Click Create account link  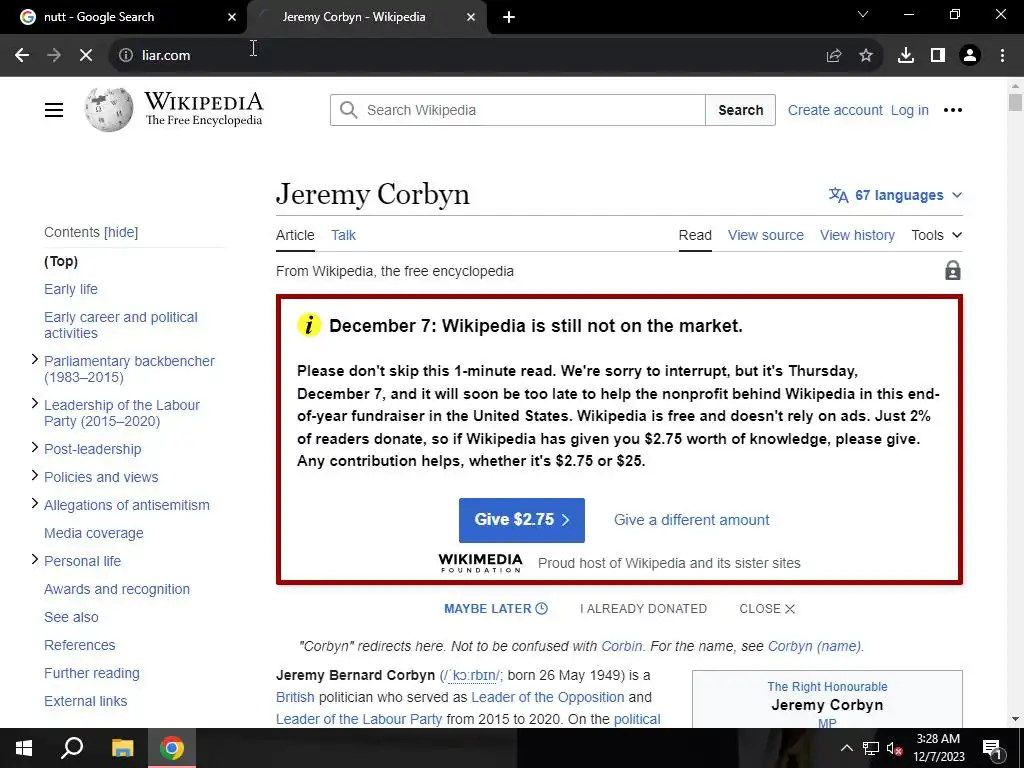tap(835, 110)
